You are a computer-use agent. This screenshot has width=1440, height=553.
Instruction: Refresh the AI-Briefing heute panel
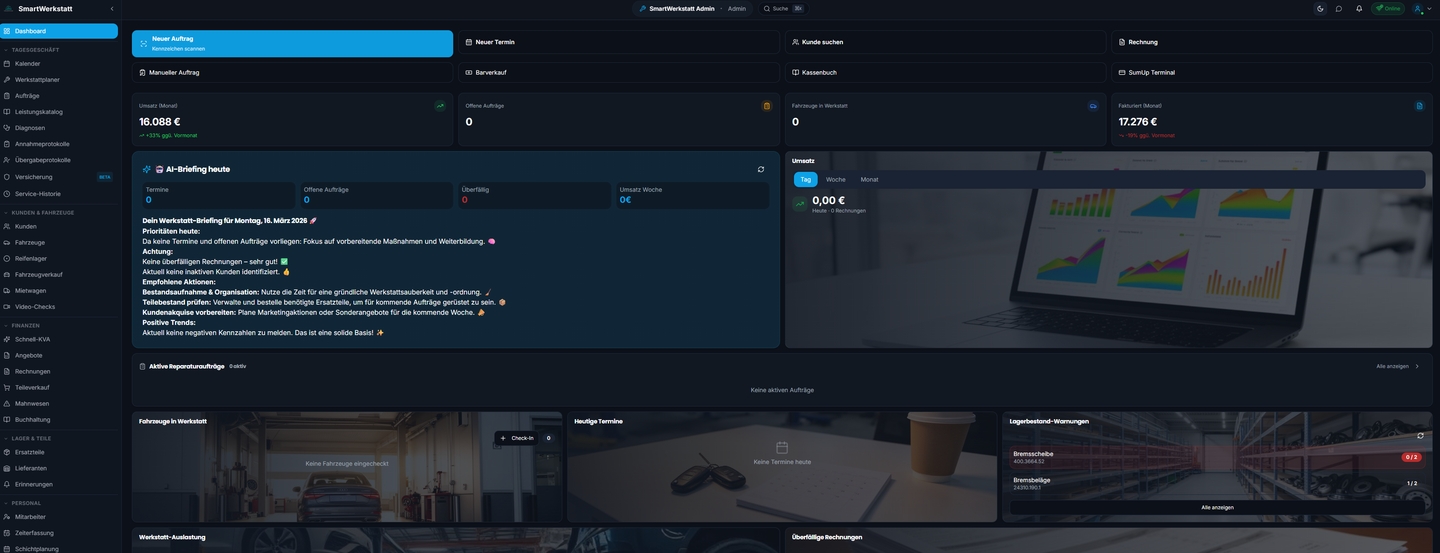(x=761, y=169)
